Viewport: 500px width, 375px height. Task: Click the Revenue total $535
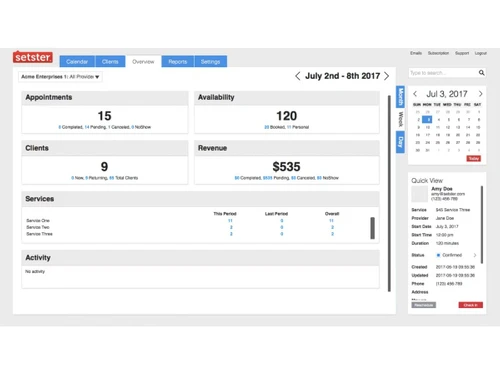[286, 167]
